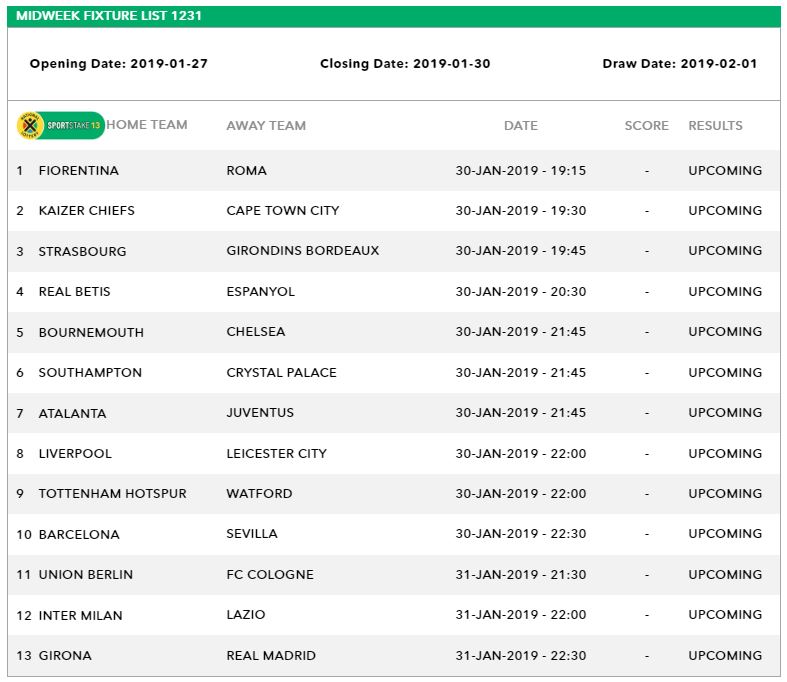Click the HOME TEAM column header
787x682 pixels.
147,125
